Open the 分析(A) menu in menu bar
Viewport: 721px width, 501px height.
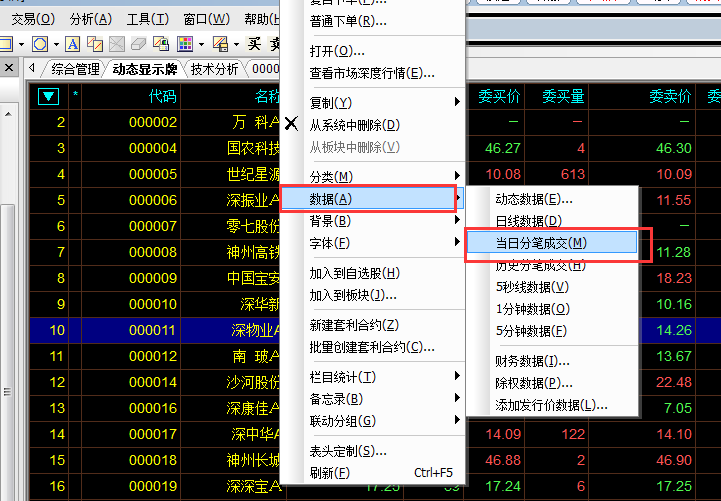tap(90, 19)
